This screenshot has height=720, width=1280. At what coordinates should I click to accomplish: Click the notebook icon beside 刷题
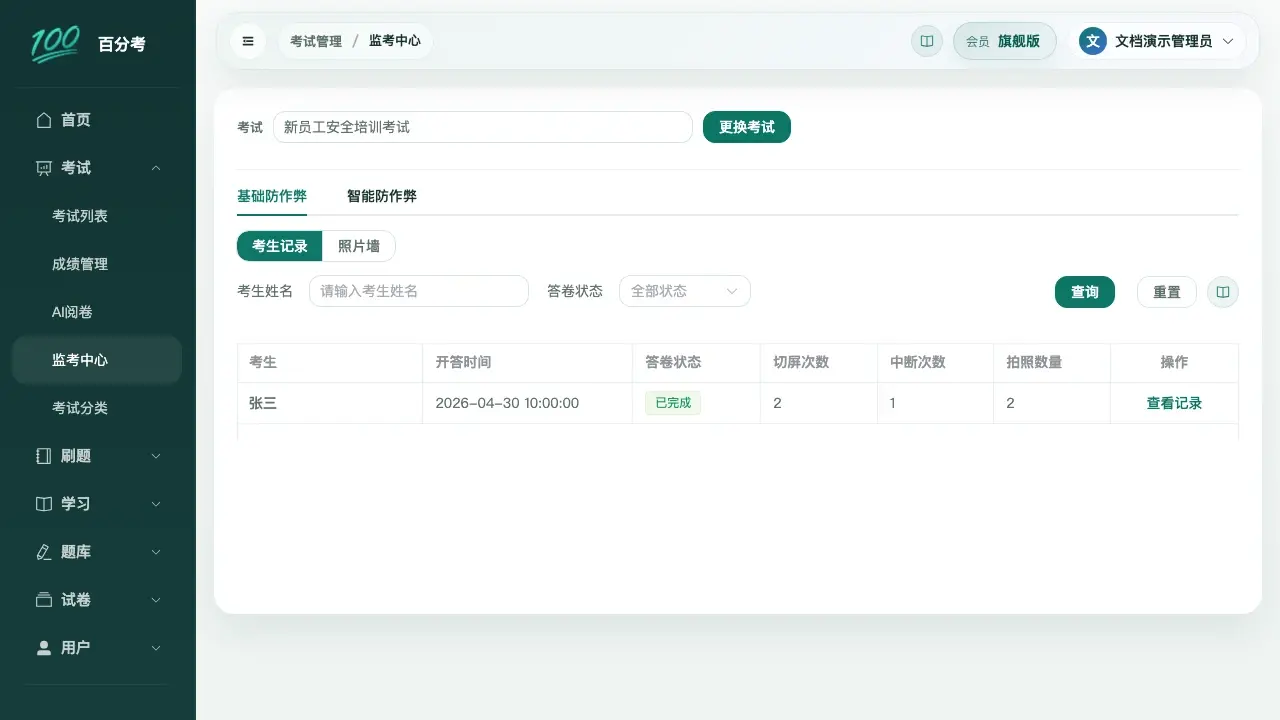(43, 456)
